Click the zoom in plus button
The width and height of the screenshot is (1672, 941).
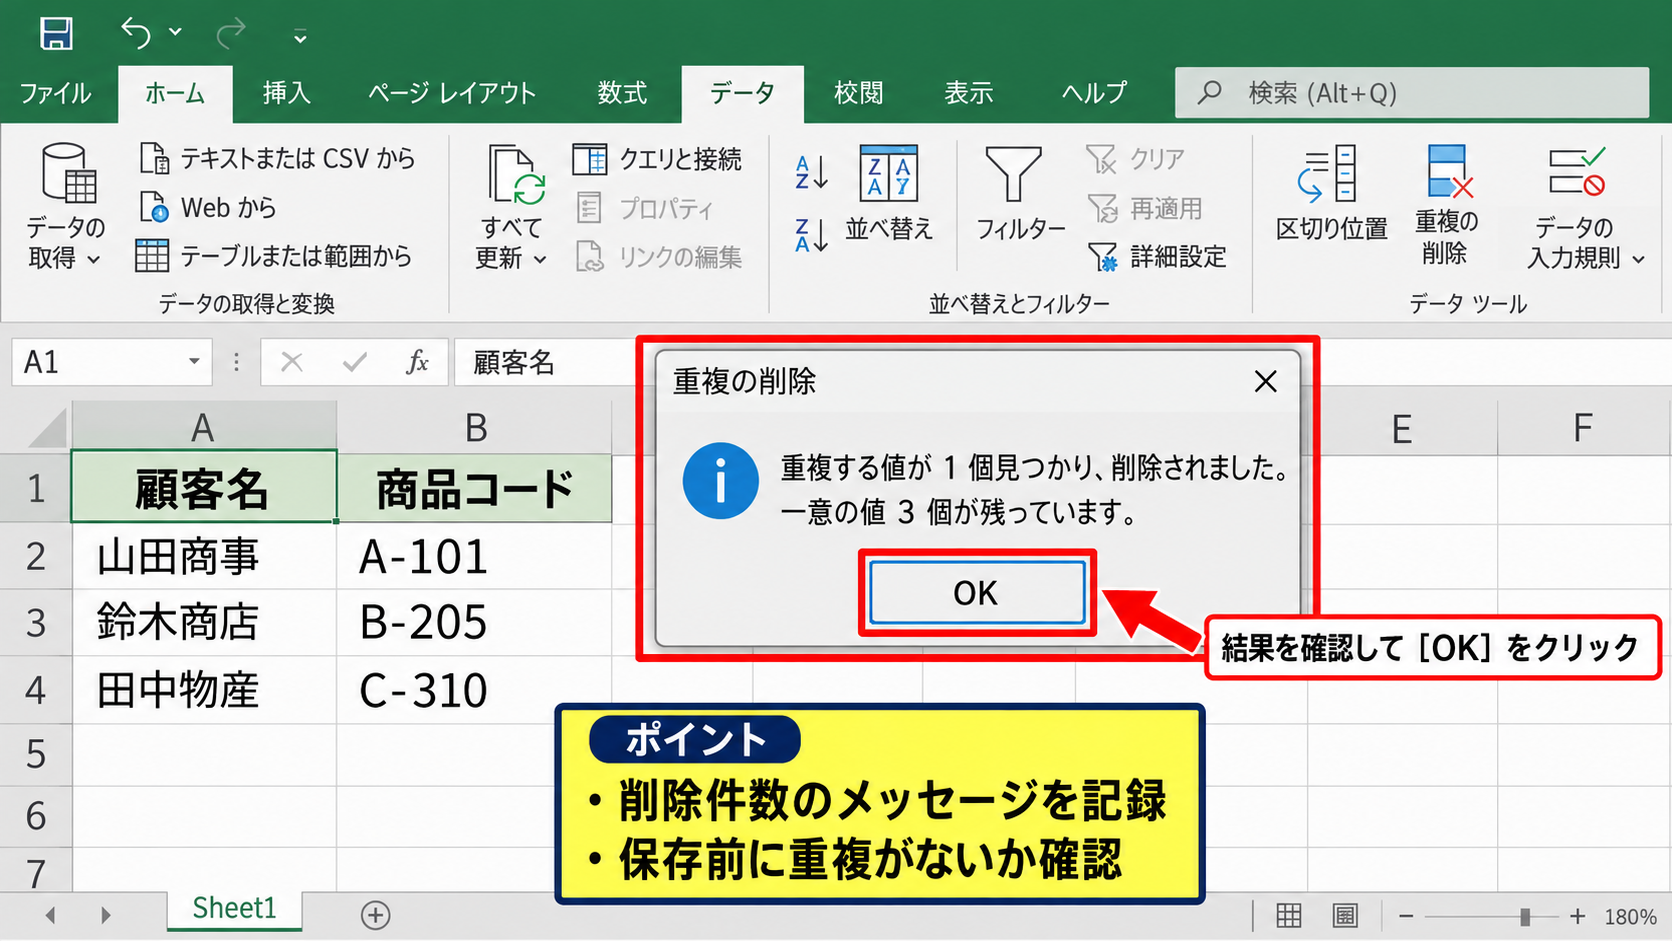(x=1577, y=916)
